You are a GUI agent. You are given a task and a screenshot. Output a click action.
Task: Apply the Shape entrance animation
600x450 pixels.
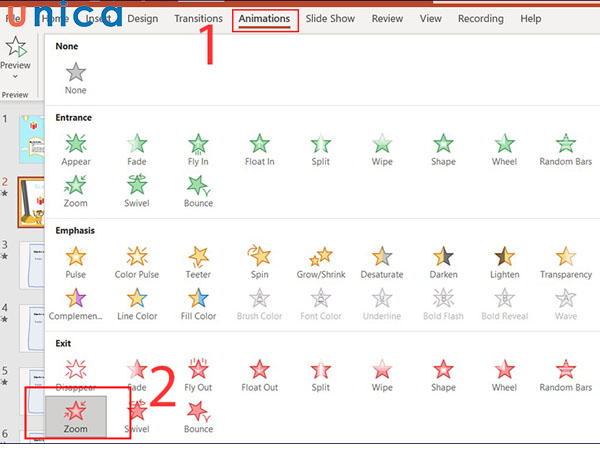pyautogui.click(x=443, y=150)
